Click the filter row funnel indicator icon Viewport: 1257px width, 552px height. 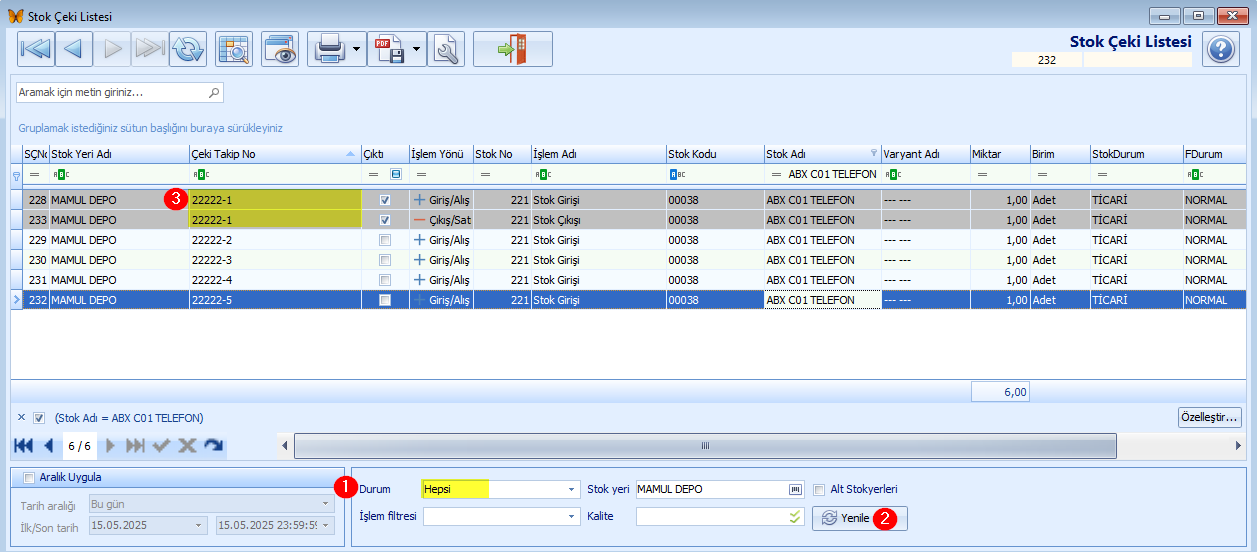(16, 175)
